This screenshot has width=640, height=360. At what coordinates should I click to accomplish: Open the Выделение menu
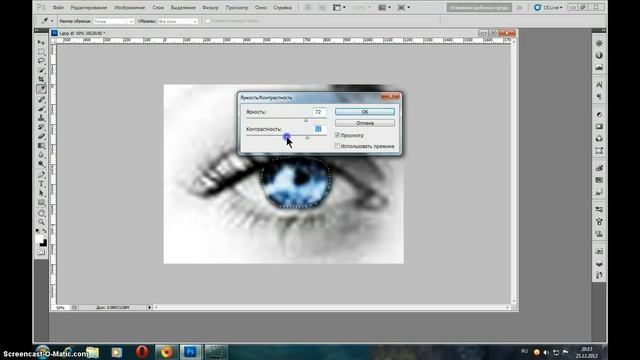(x=183, y=8)
